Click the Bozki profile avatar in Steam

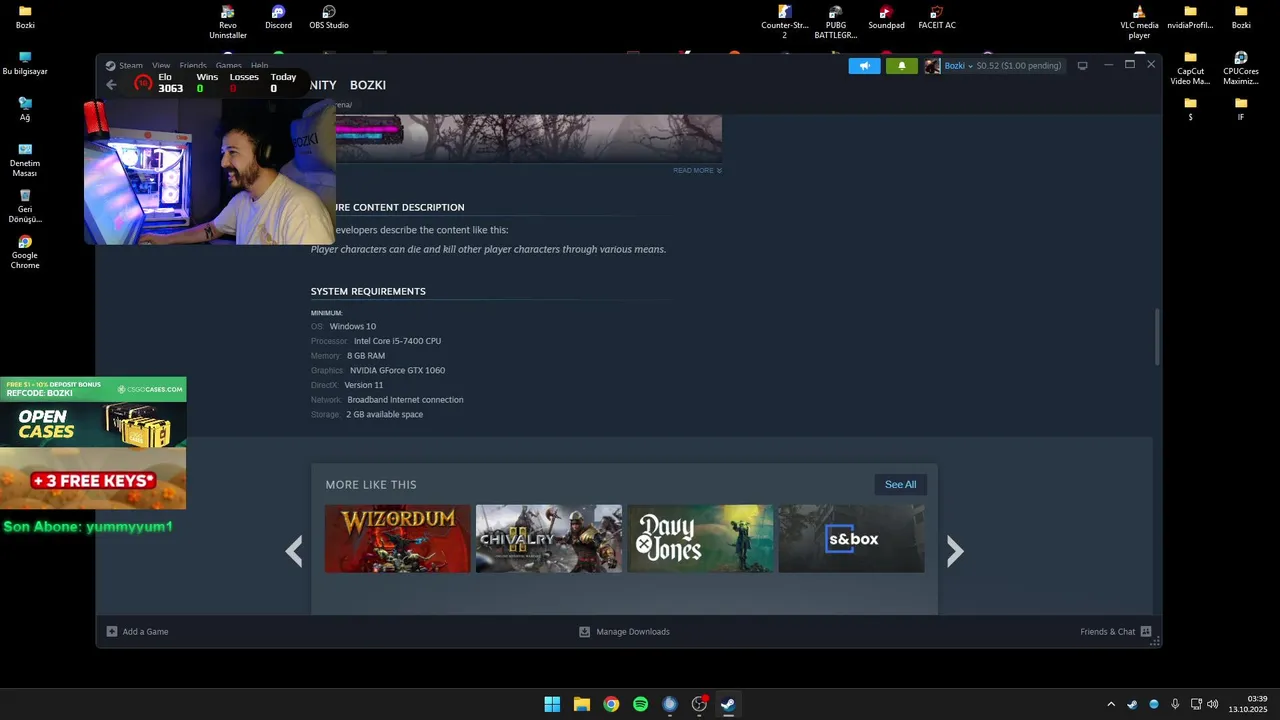tap(932, 66)
